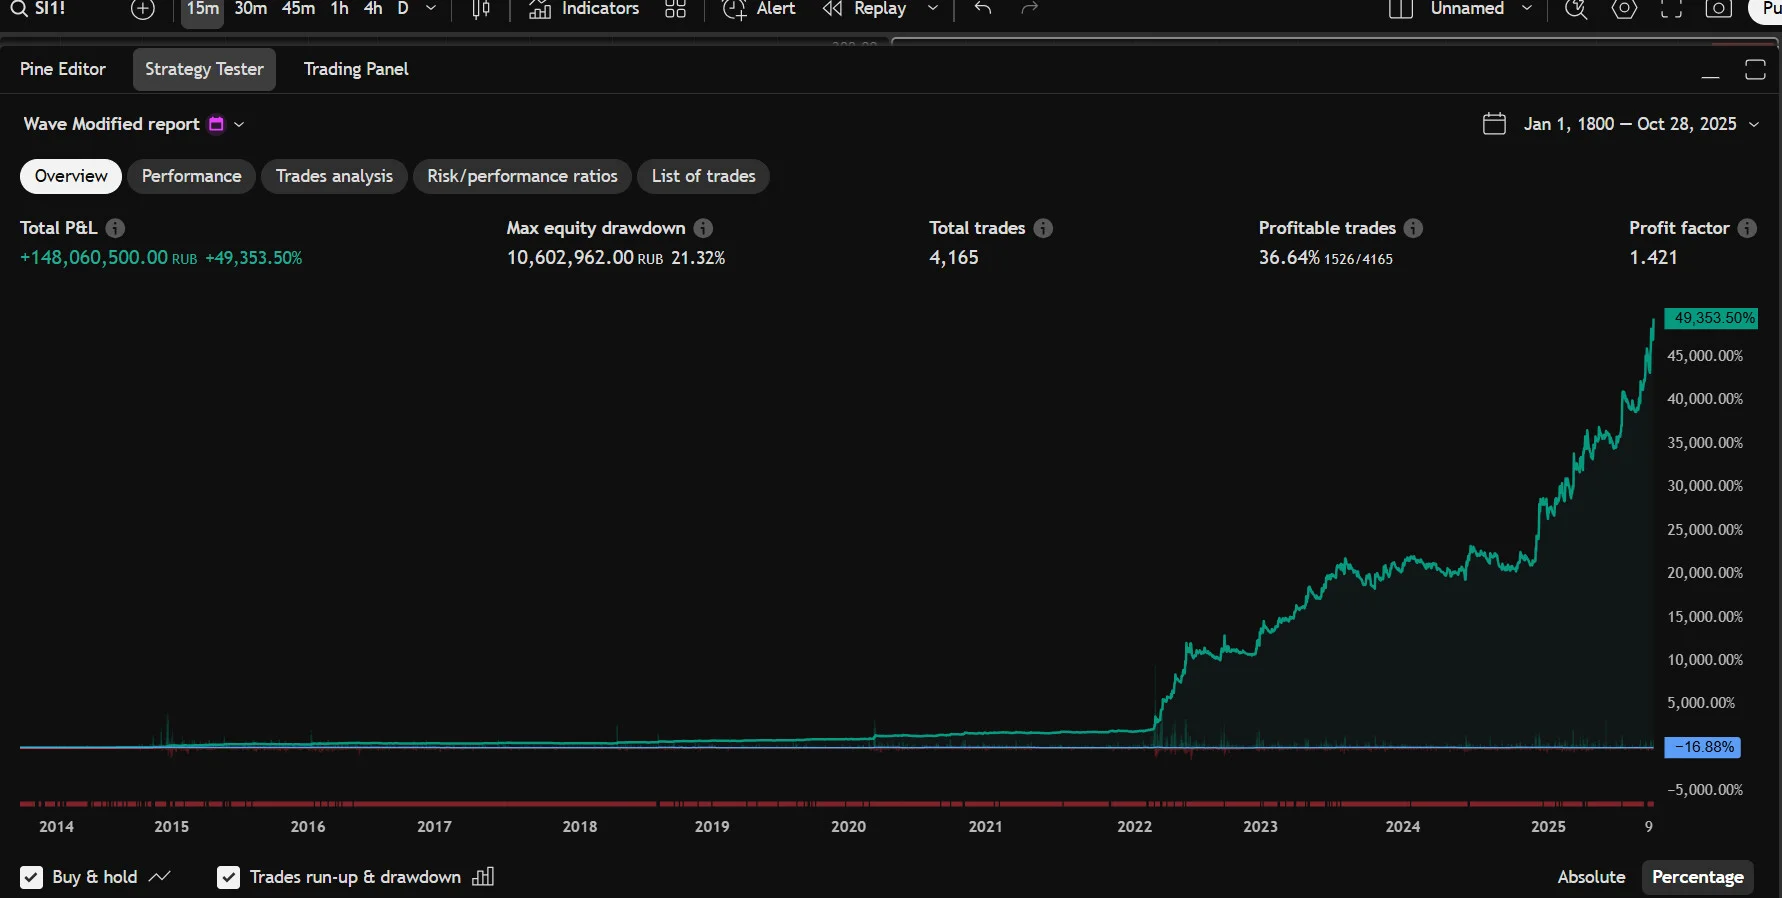Viewport: 1782px width, 898px height.
Task: Open symbol search for SI1!
Action: 38,9
